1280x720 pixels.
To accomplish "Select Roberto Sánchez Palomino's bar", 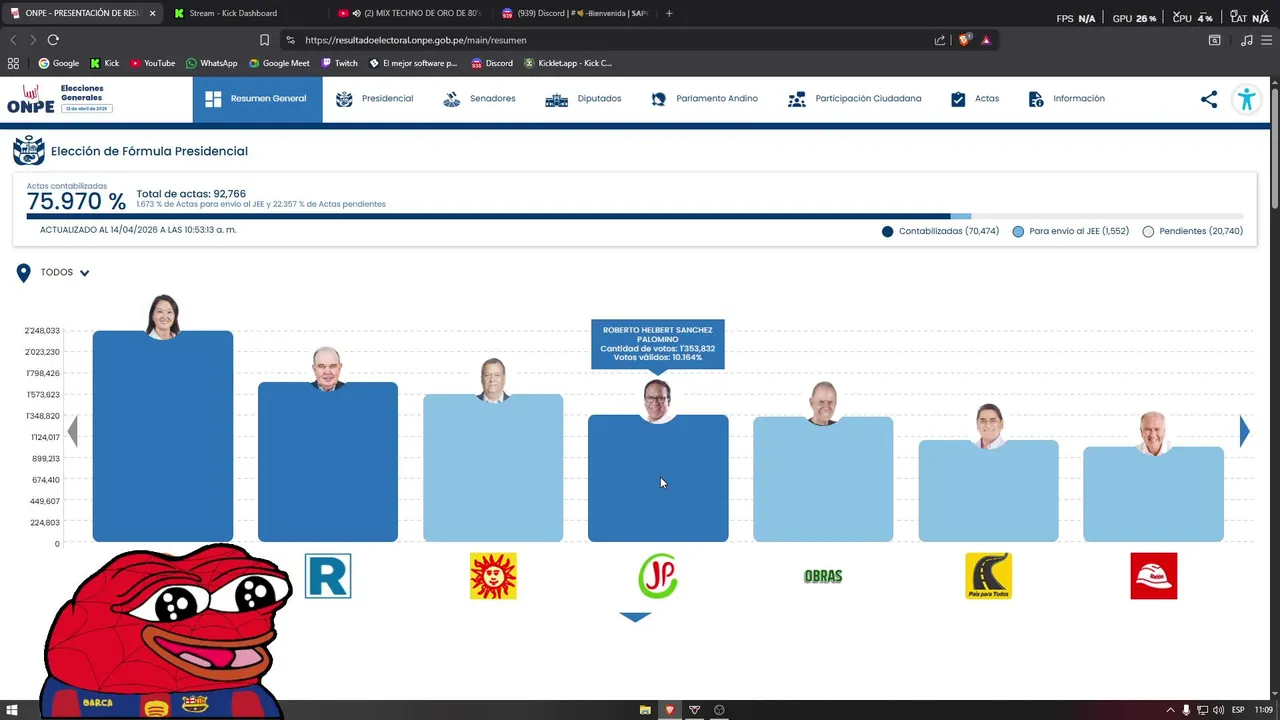I will 658,478.
